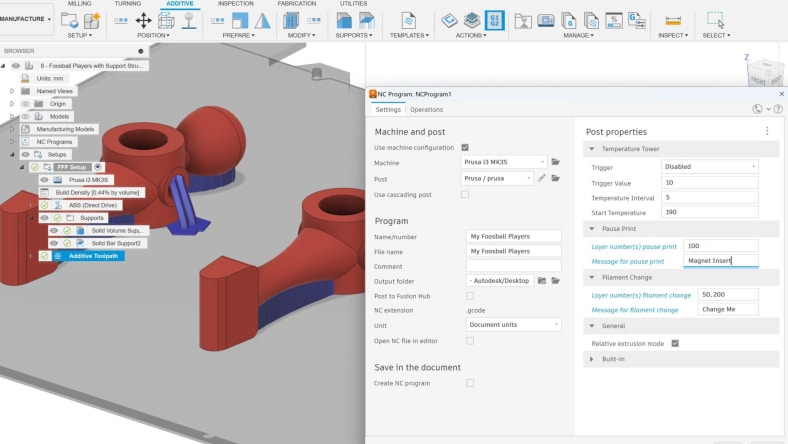The width and height of the screenshot is (788, 444).
Task: Open the Unit dropdown showing Document units
Action: pos(513,324)
